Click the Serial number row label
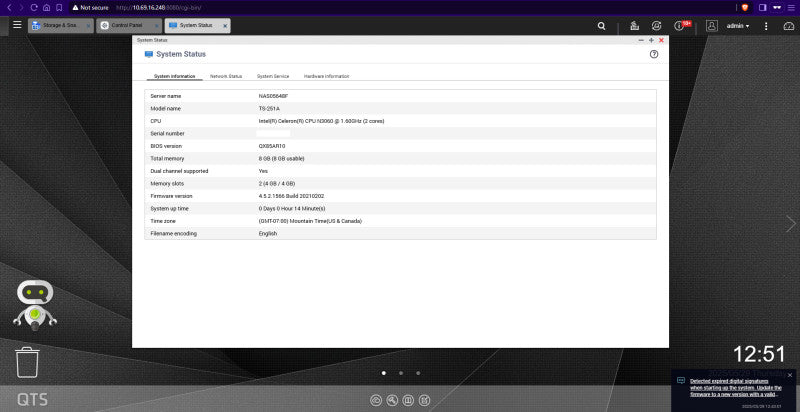800x412 pixels. [167, 134]
